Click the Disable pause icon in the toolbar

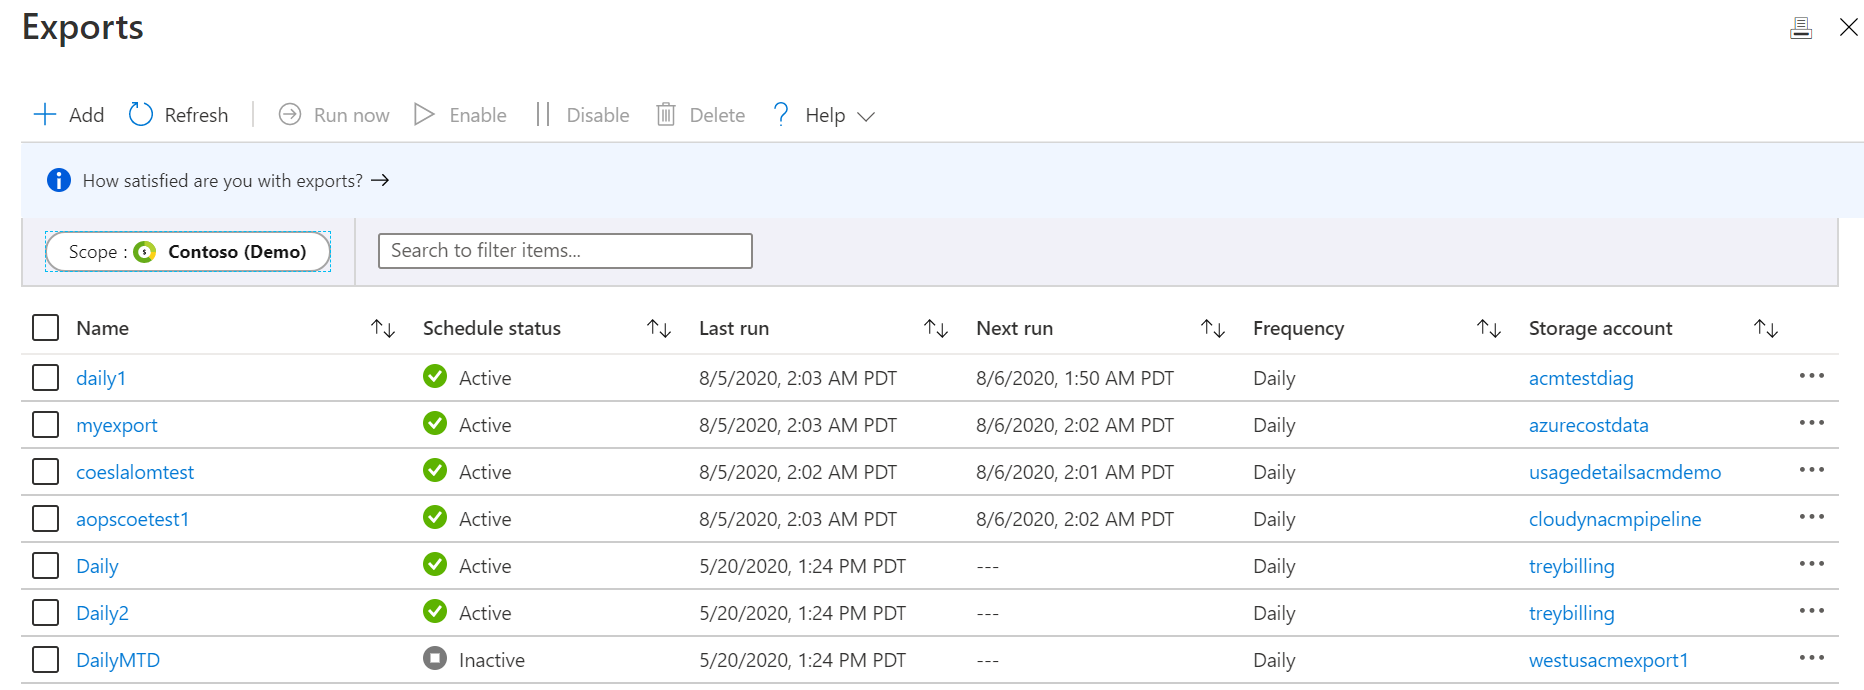543,115
